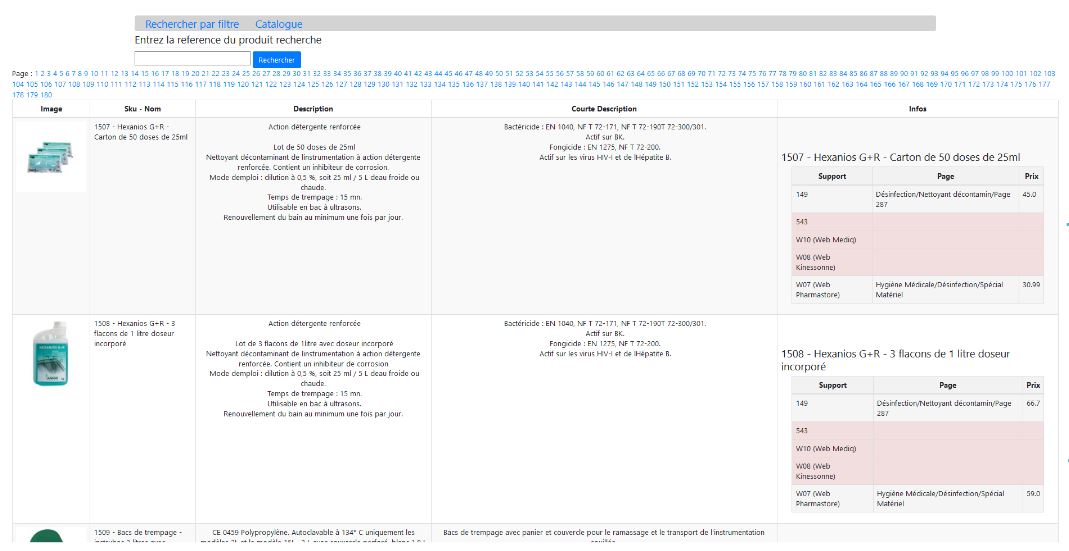This screenshot has height=551, width=1069.
Task: Go to page 130
Action: [x=383, y=85]
